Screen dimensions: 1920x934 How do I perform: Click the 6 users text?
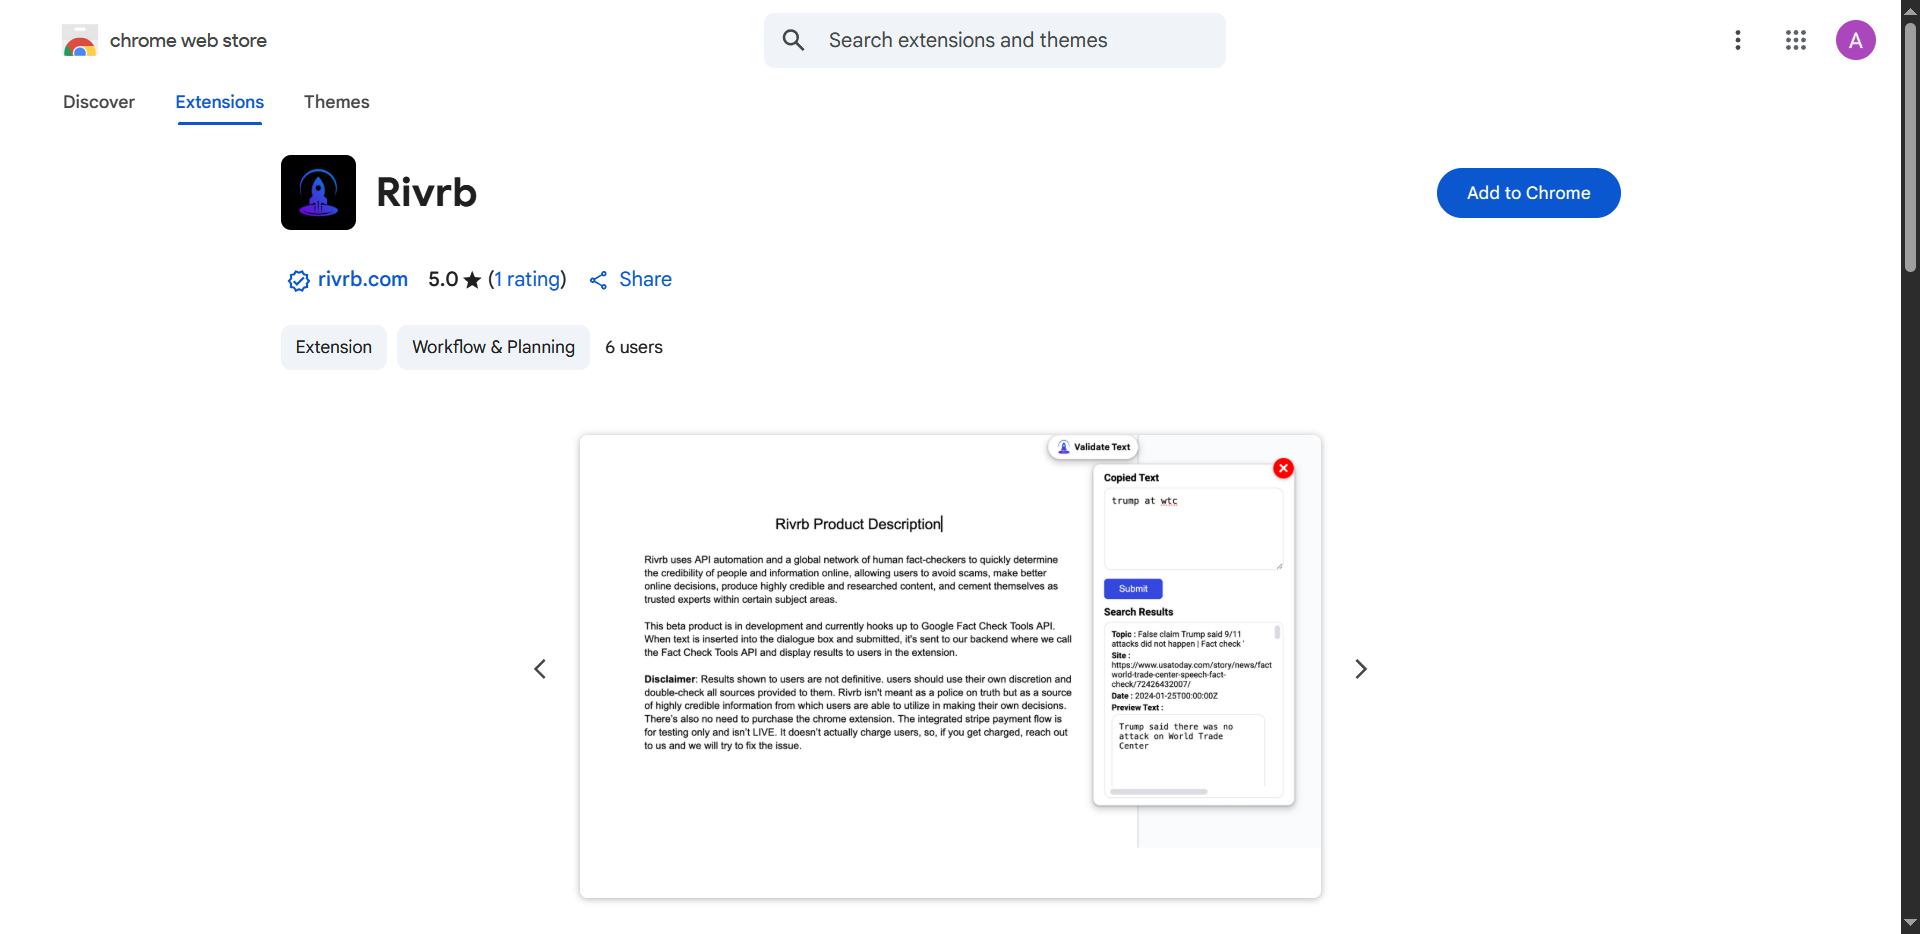point(634,347)
